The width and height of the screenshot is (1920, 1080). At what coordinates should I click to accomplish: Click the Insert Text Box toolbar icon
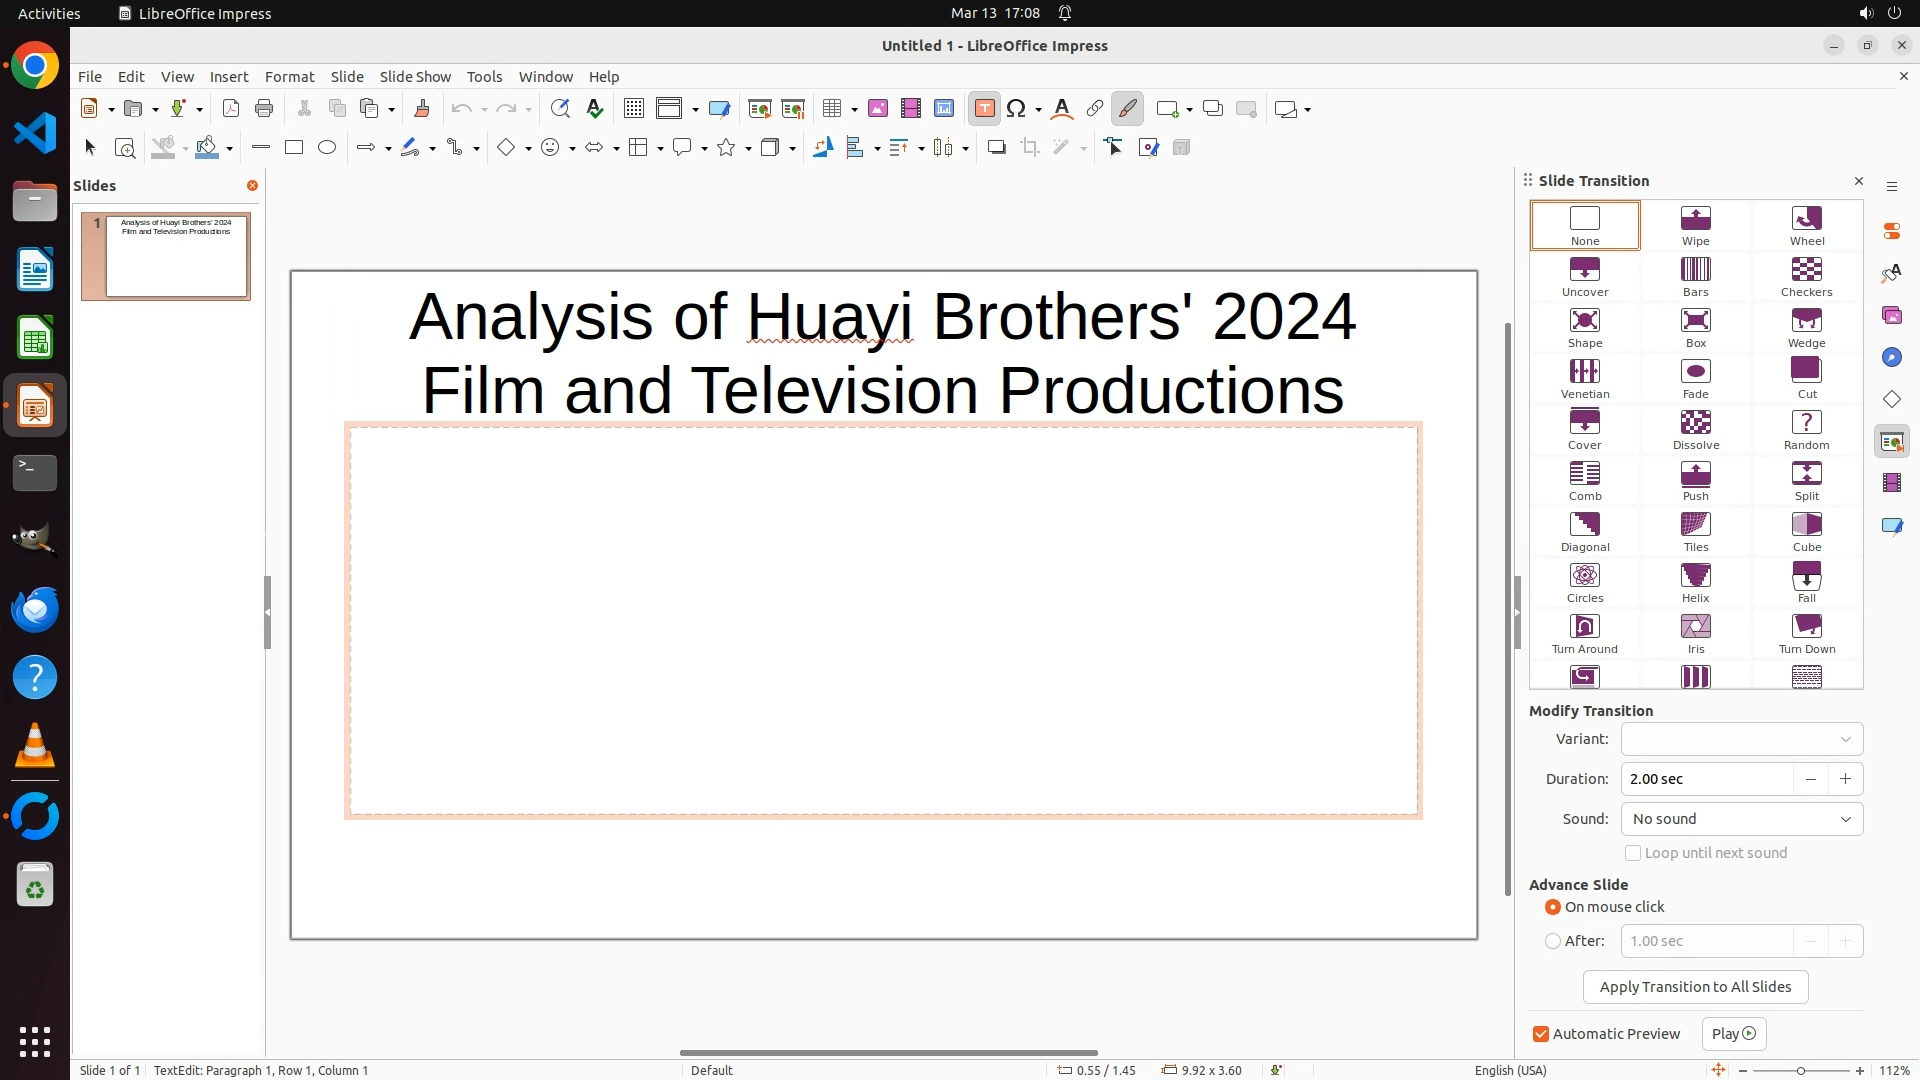tap(984, 109)
